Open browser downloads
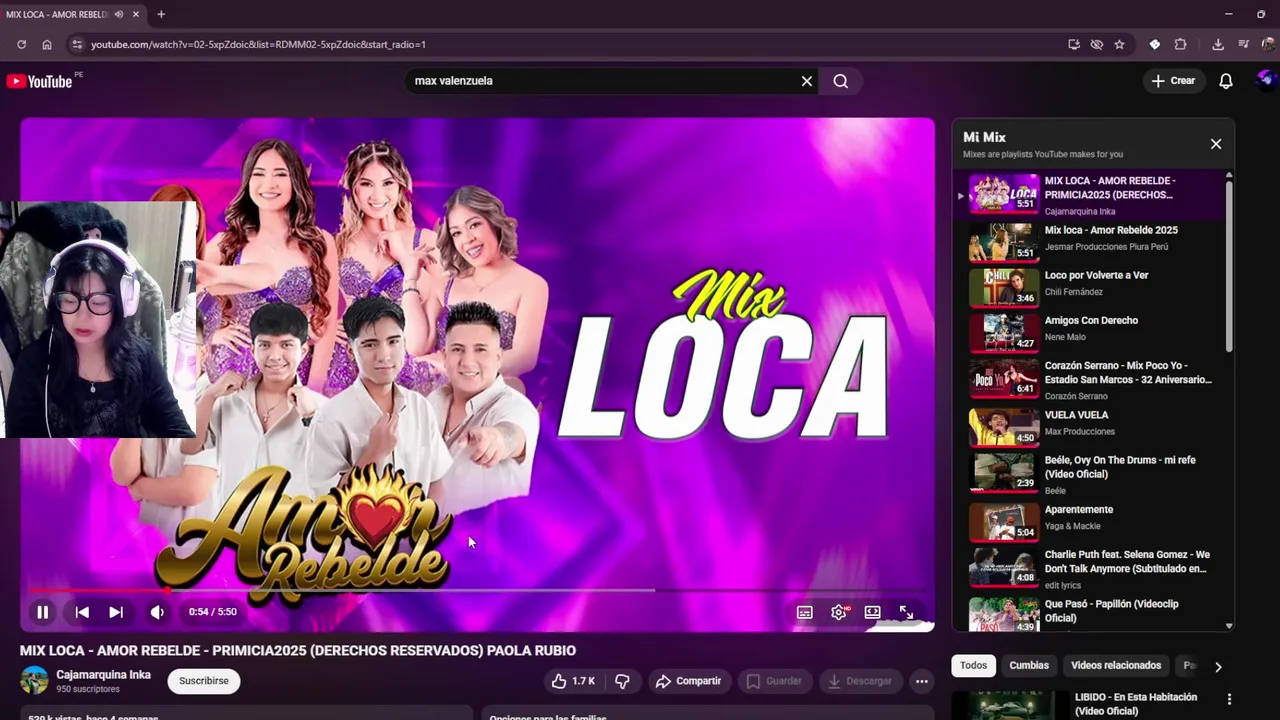This screenshot has height=720, width=1280. (x=1218, y=44)
